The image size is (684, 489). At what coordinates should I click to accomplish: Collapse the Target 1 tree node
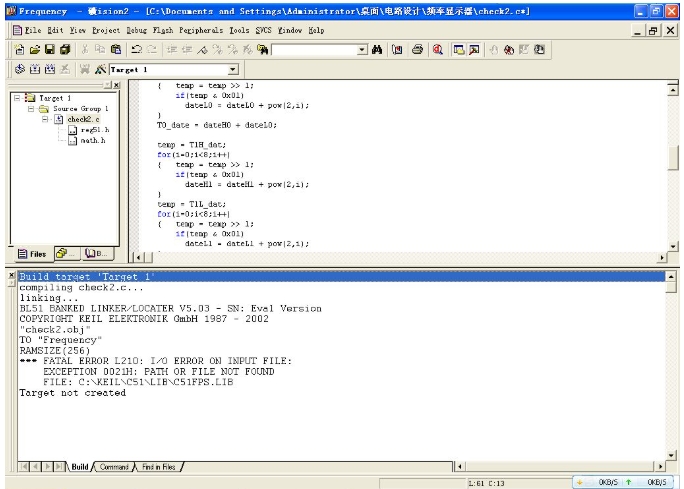click(18, 98)
